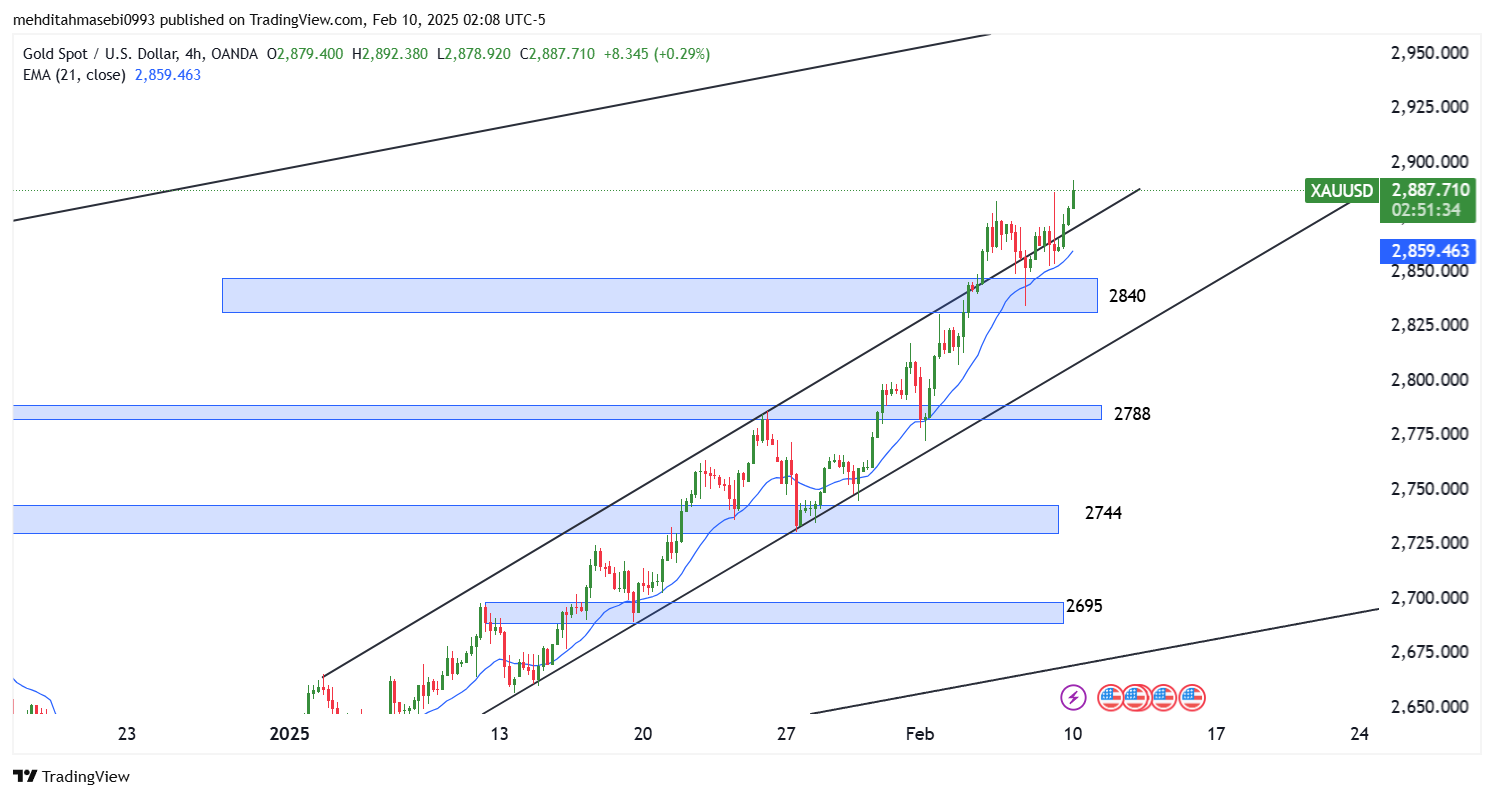Click date 27 on the time axis
This screenshot has width=1494, height=798.
tap(786, 734)
